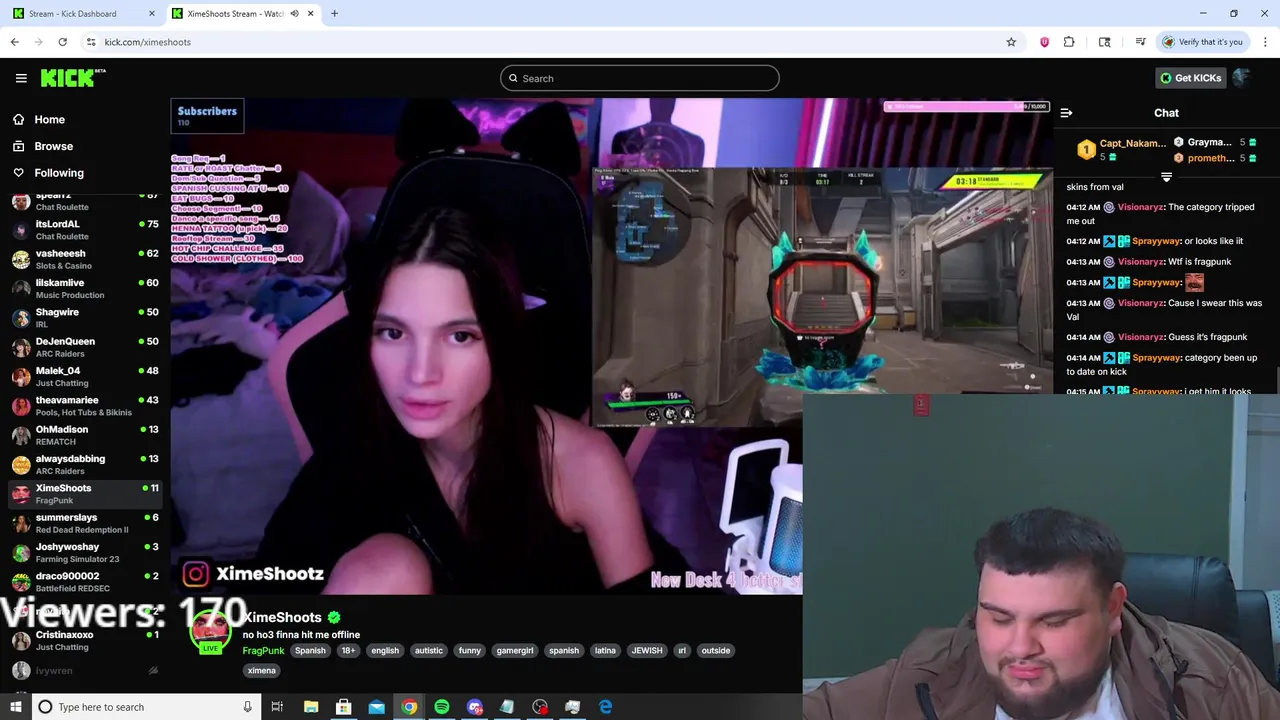
Task: Switch to Stream - Kick Dashboard tab
Action: [84, 14]
